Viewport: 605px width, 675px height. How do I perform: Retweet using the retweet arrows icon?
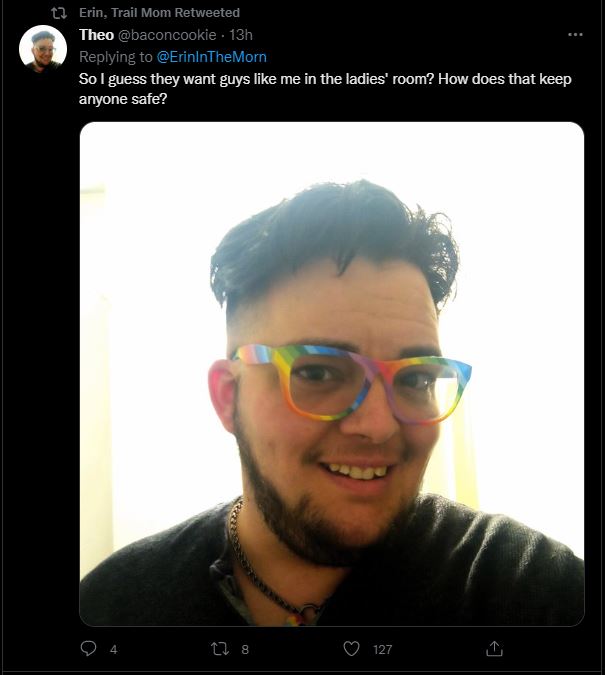tap(220, 649)
